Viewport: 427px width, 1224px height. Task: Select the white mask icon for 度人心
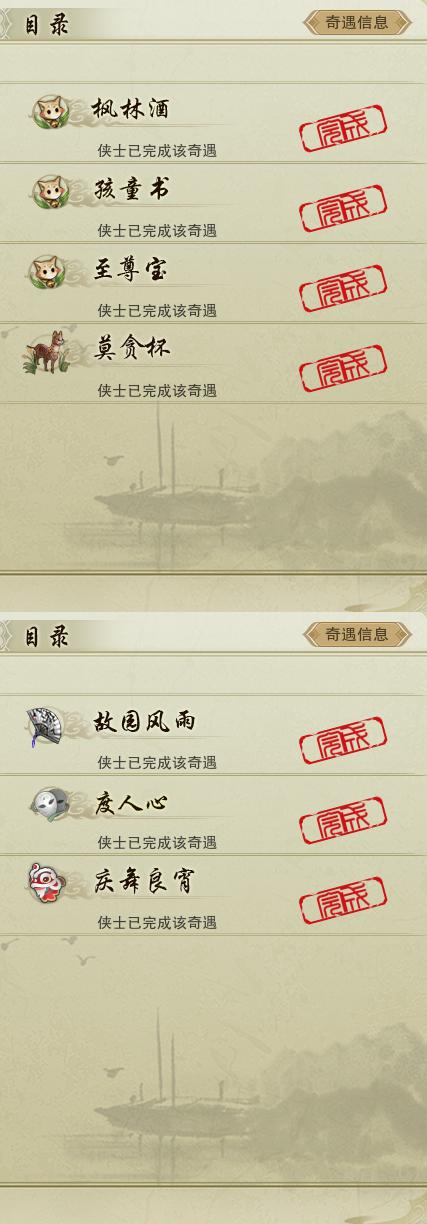pos(47,804)
